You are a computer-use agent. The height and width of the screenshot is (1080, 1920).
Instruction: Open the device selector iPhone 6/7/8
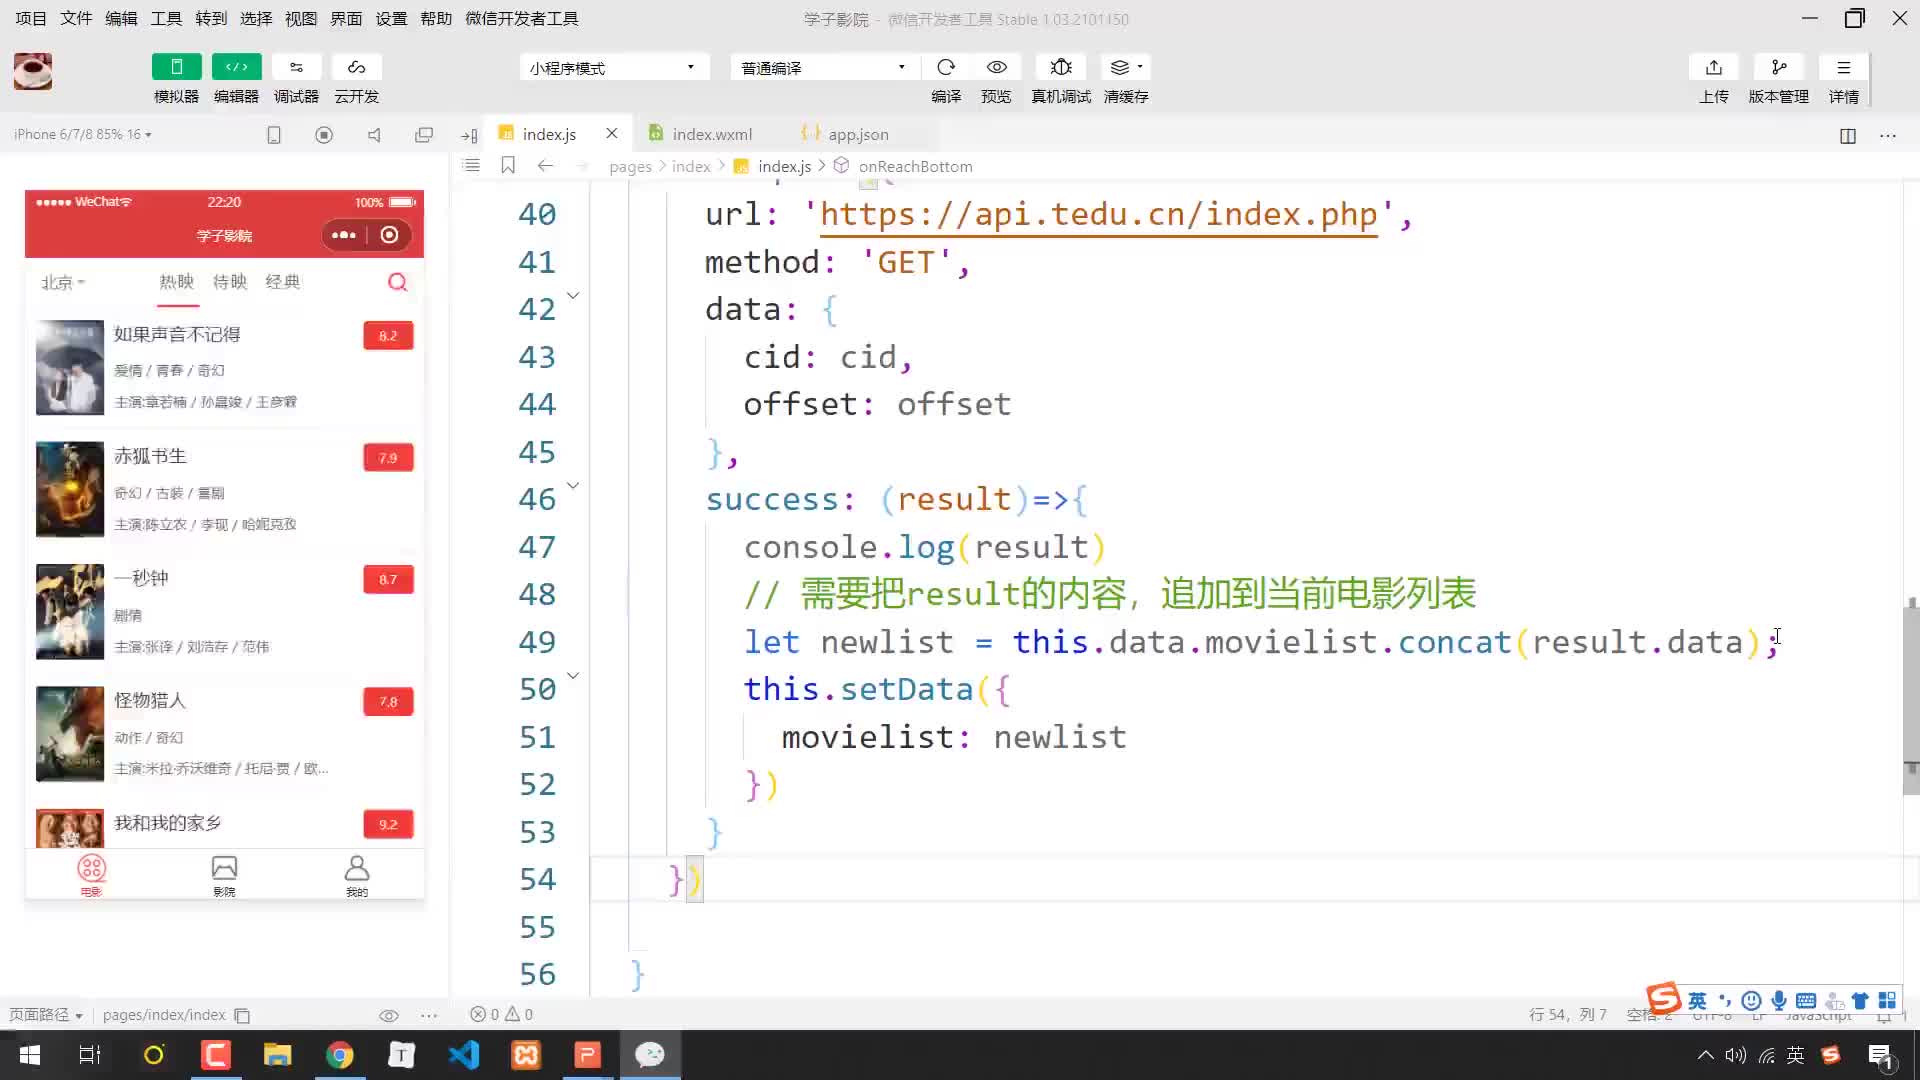point(83,134)
